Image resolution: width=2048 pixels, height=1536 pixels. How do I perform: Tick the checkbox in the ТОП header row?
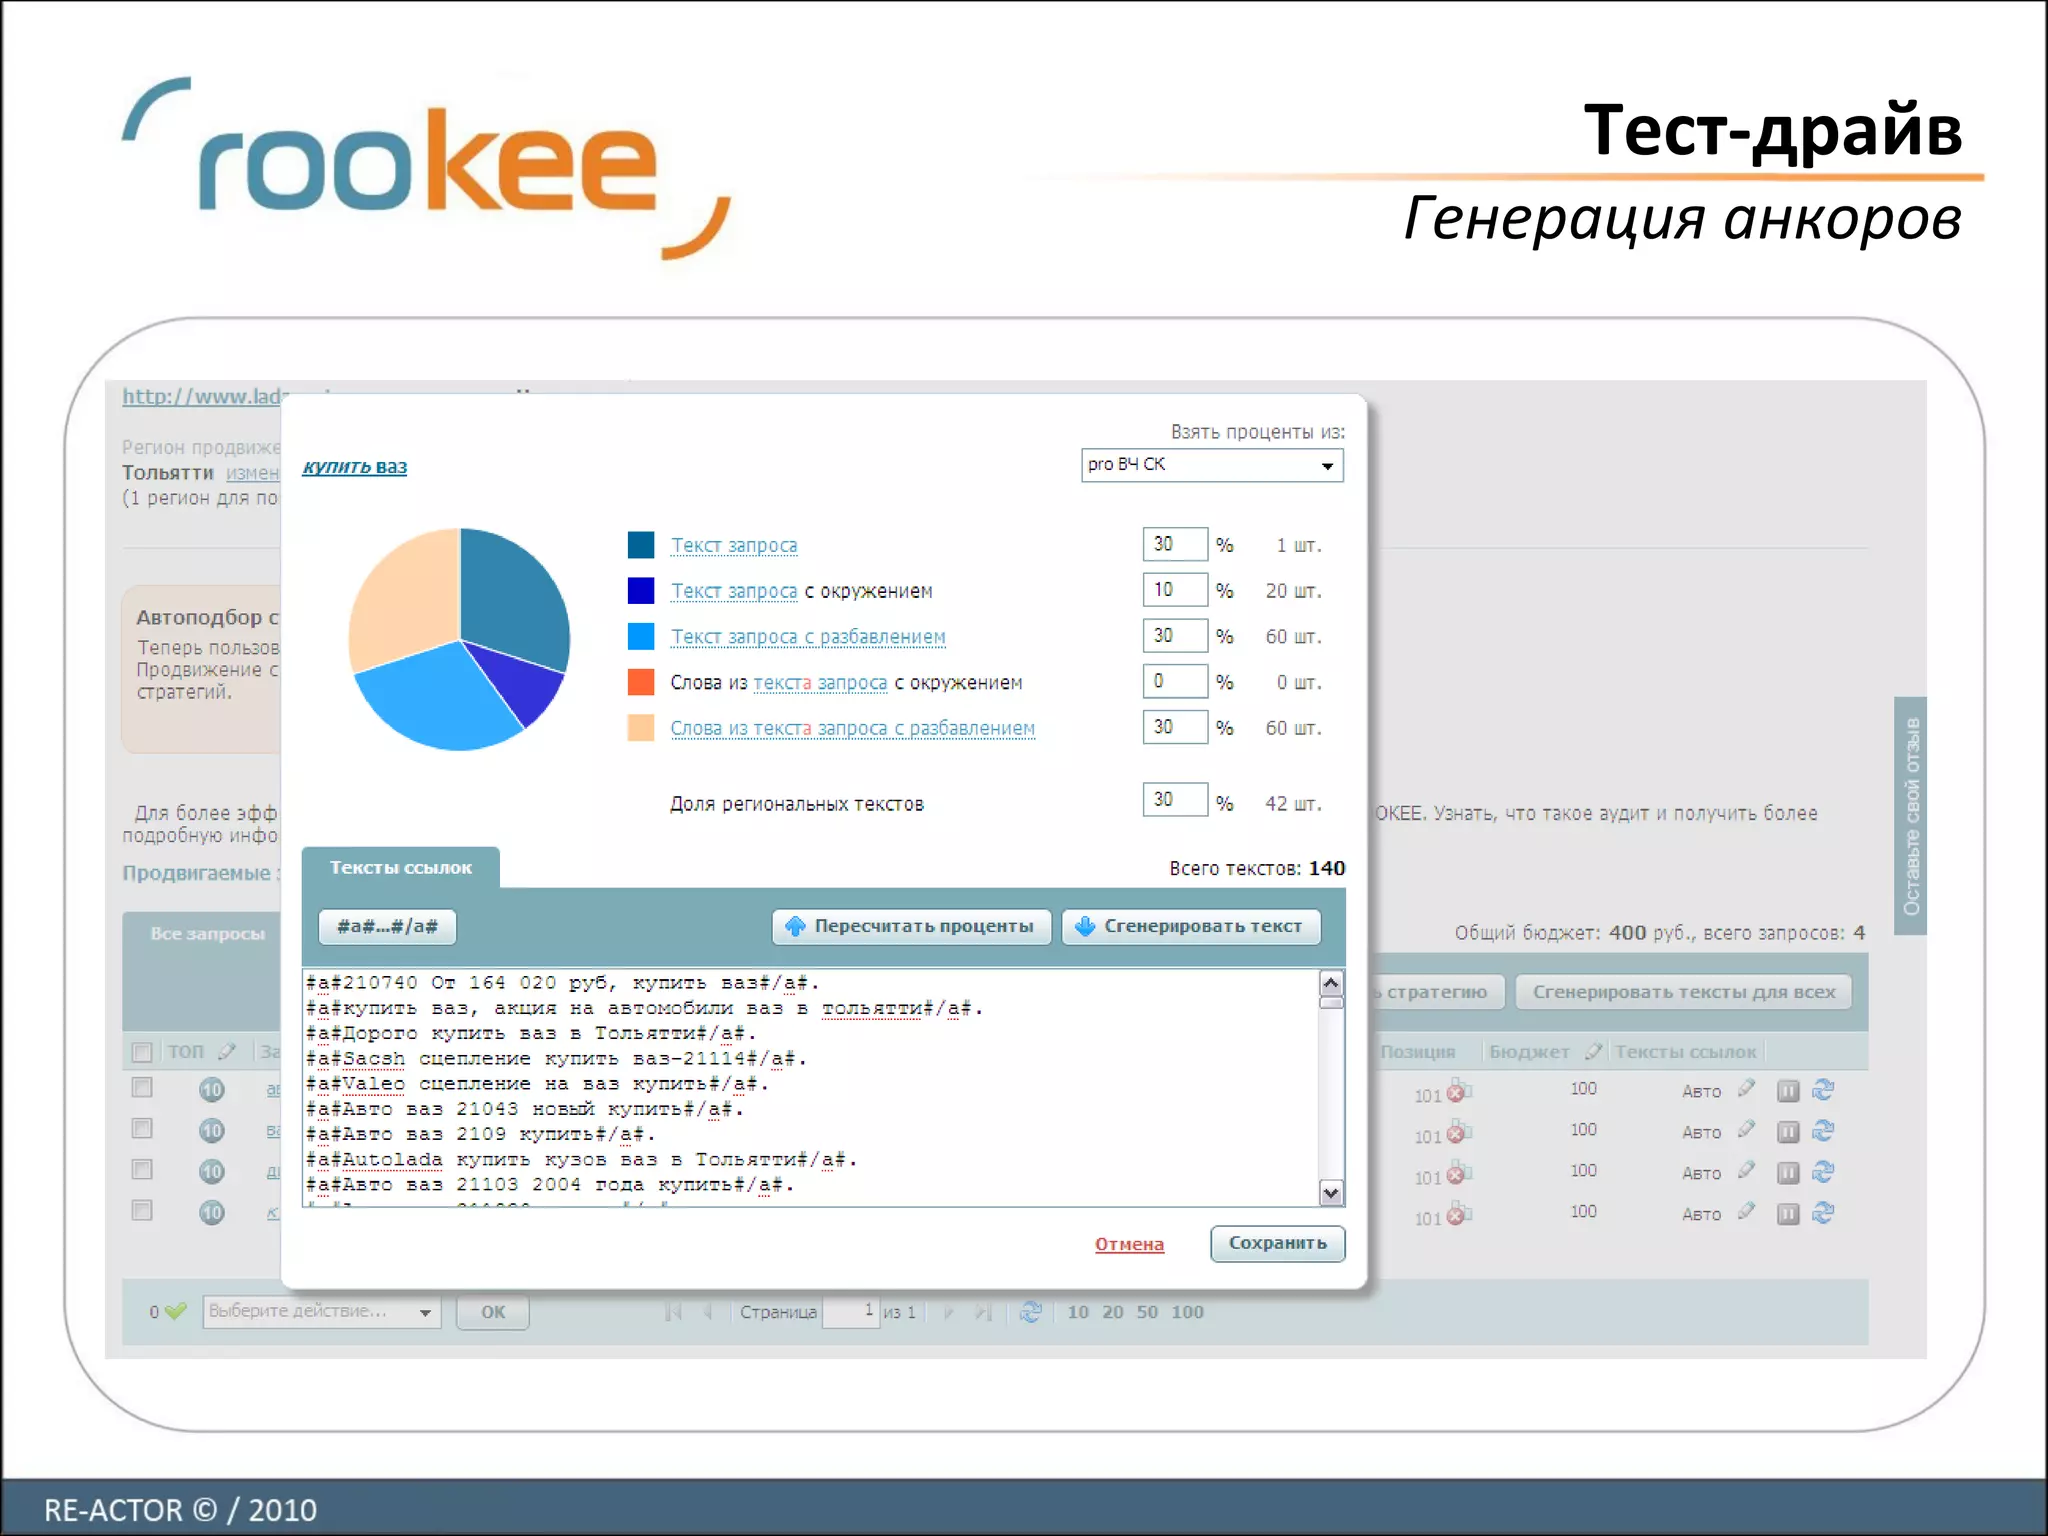[x=142, y=1052]
